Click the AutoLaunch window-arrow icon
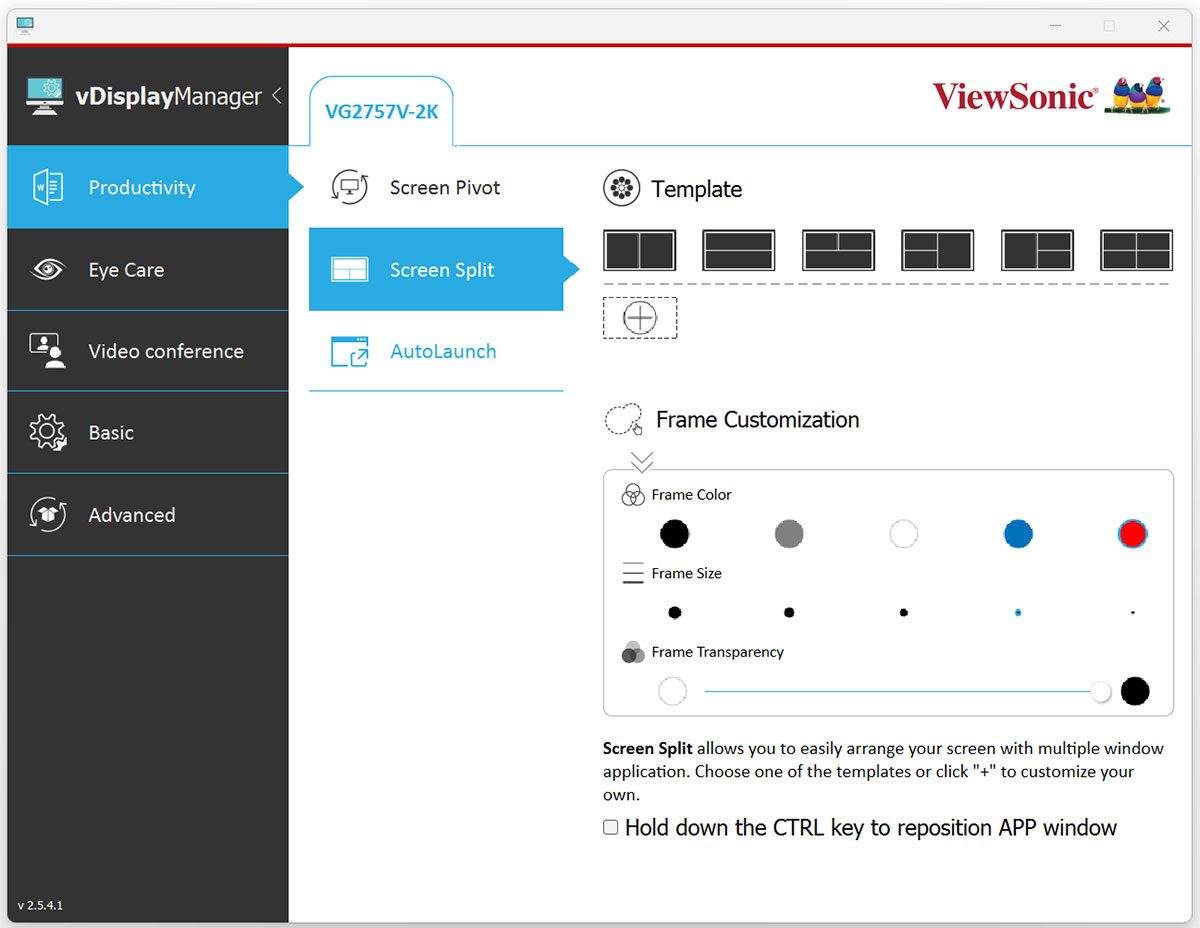 pos(349,351)
